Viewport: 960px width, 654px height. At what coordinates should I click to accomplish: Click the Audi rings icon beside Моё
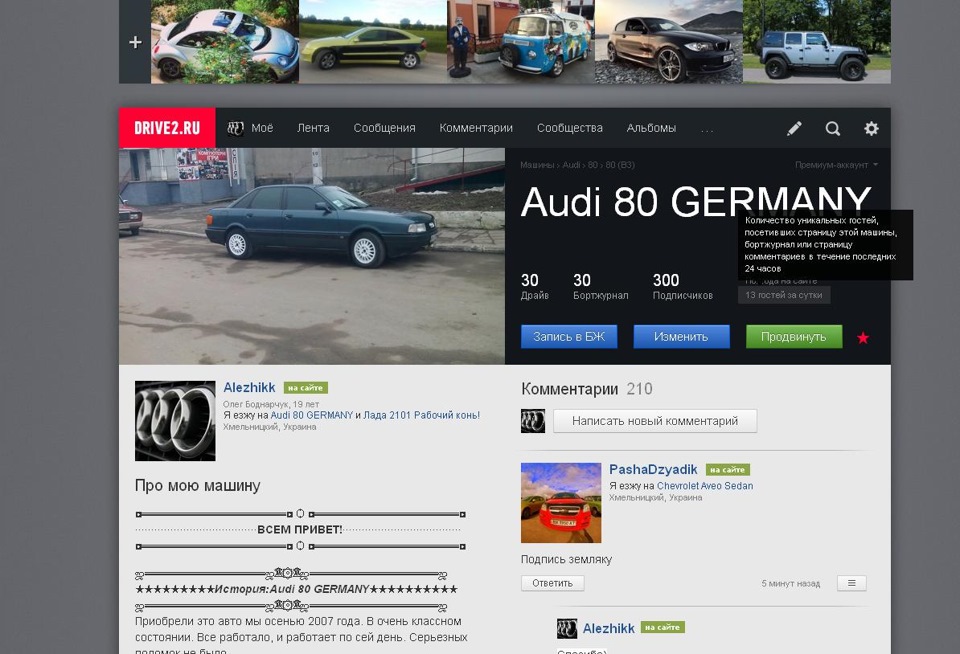click(236, 128)
